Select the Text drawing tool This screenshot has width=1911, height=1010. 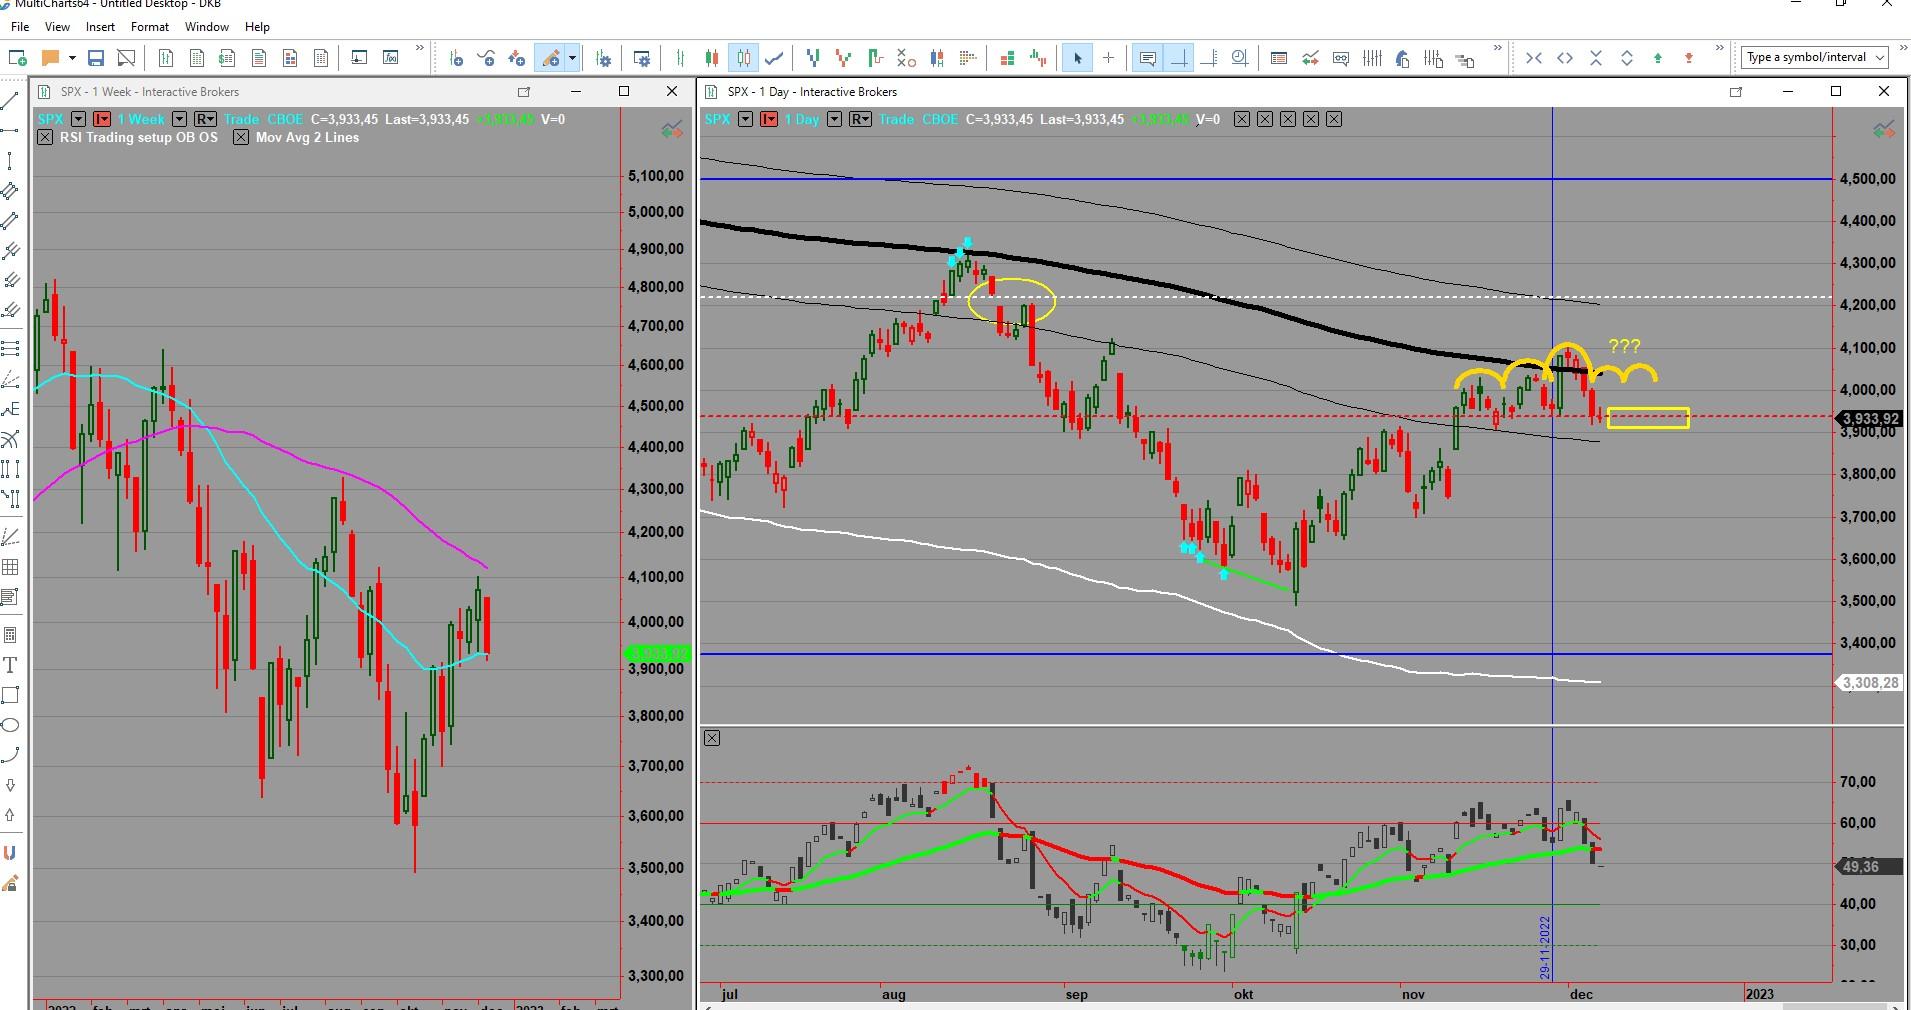pos(11,665)
